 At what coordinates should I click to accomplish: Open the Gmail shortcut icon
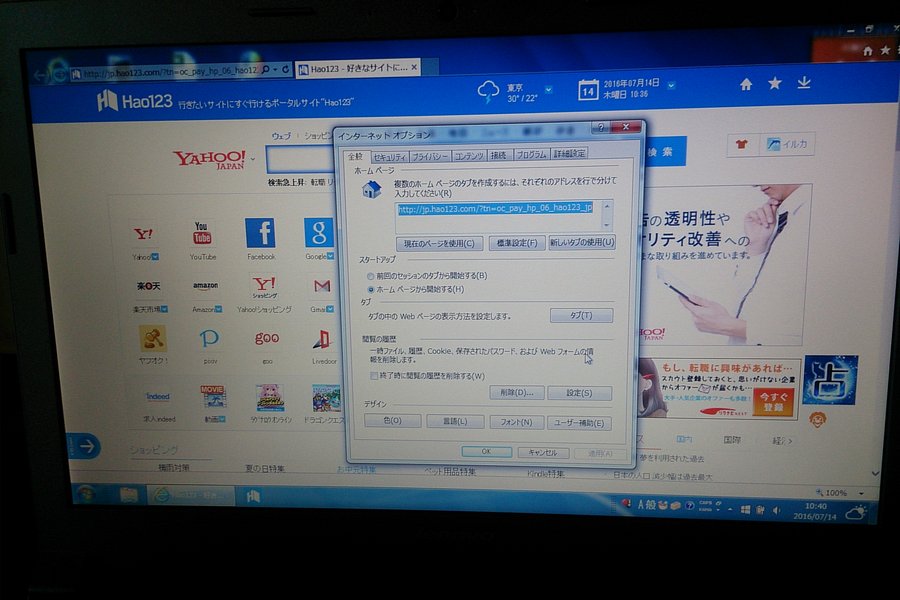(322, 285)
